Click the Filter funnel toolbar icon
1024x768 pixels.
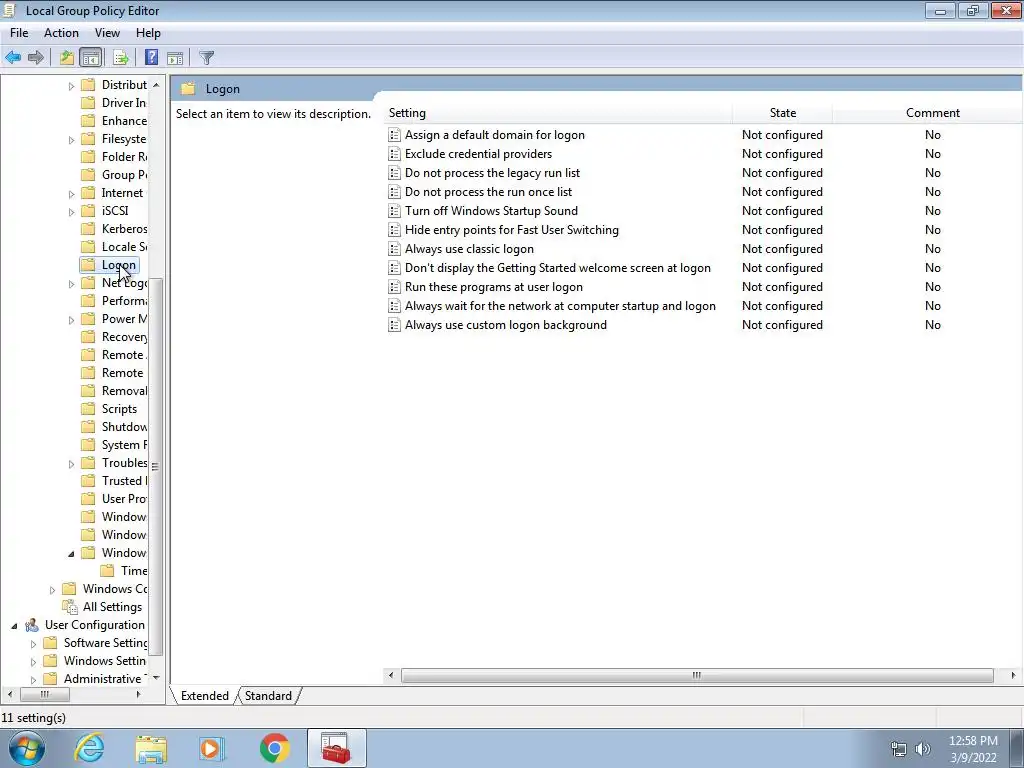click(x=206, y=57)
